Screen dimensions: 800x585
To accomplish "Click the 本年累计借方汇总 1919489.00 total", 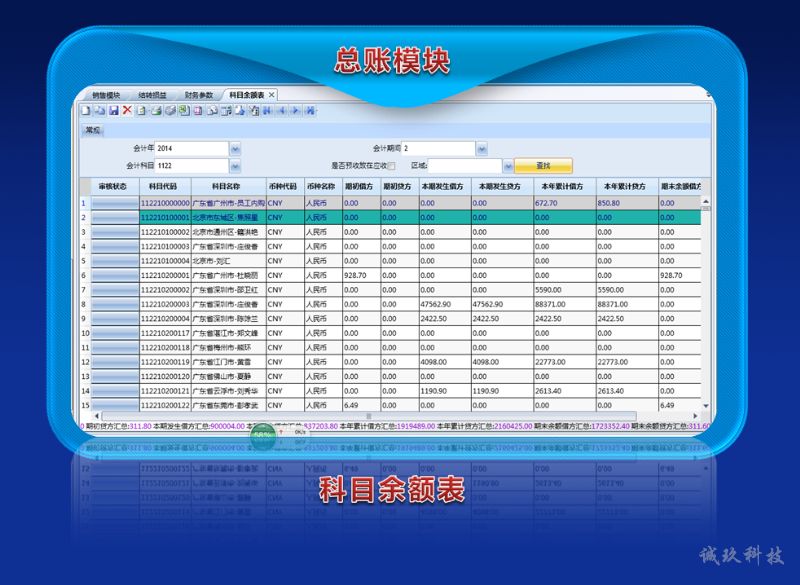I will pyautogui.click(x=388, y=426).
